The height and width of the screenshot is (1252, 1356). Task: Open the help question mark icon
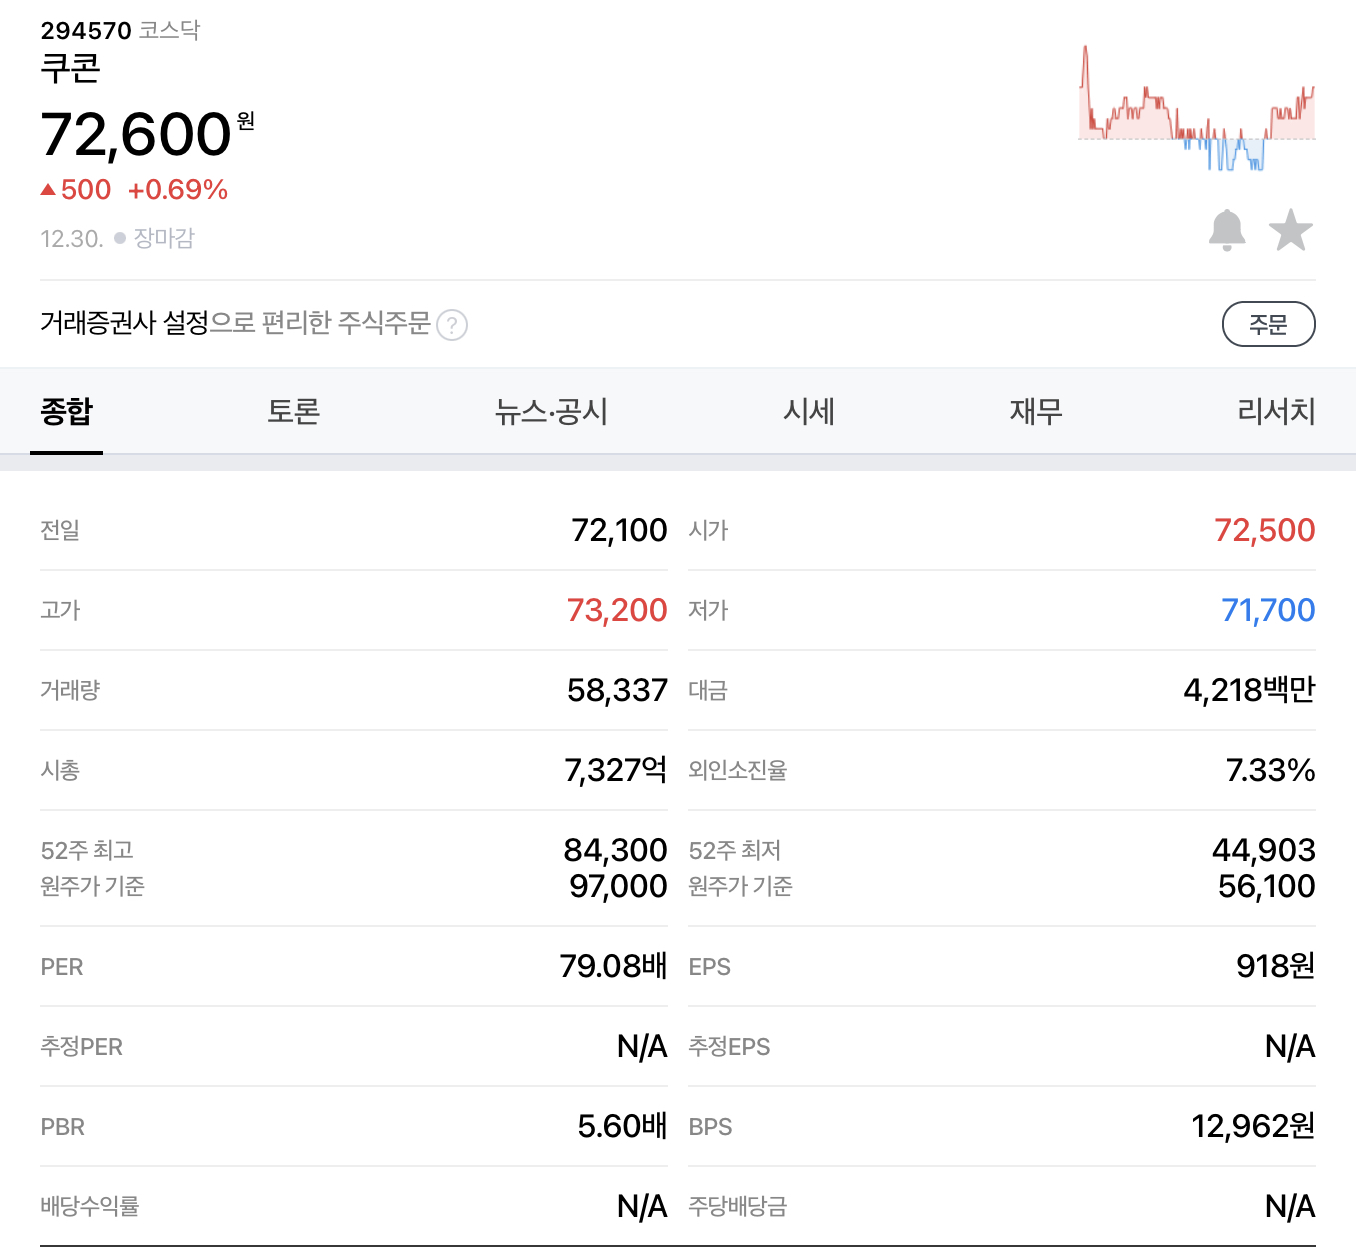[452, 325]
